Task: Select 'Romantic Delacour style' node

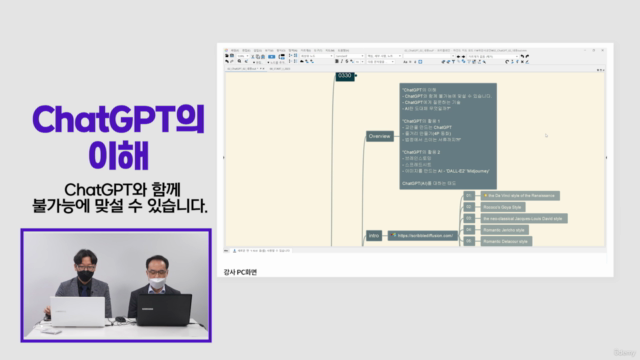Action: [x=506, y=241]
